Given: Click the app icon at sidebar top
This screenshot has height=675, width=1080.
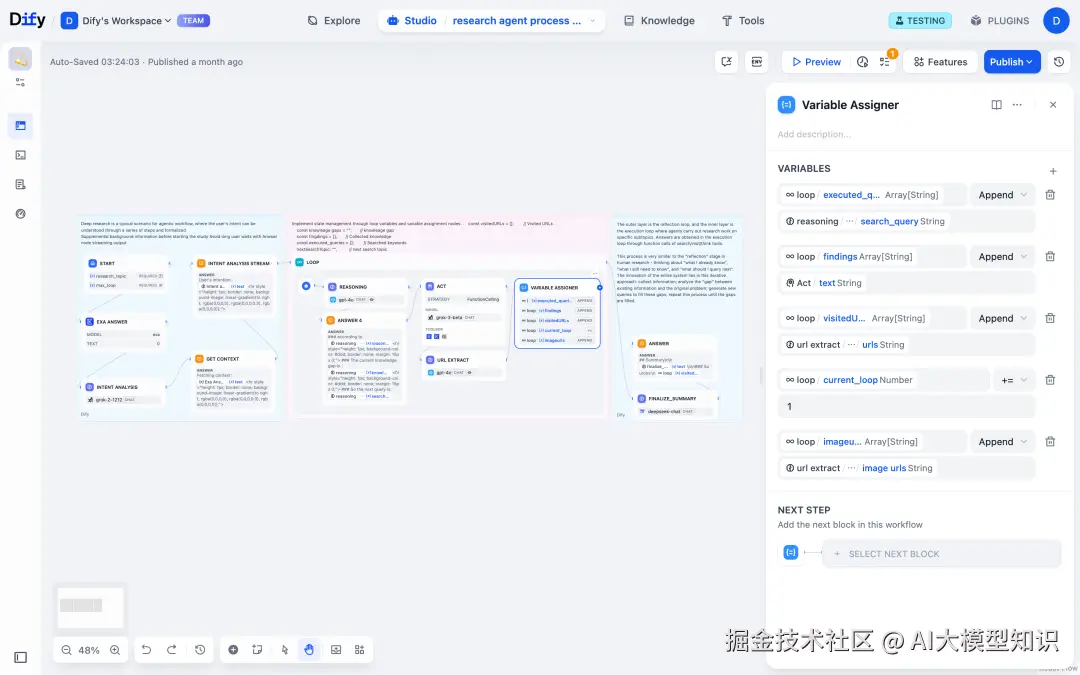Looking at the screenshot, I should [21, 59].
